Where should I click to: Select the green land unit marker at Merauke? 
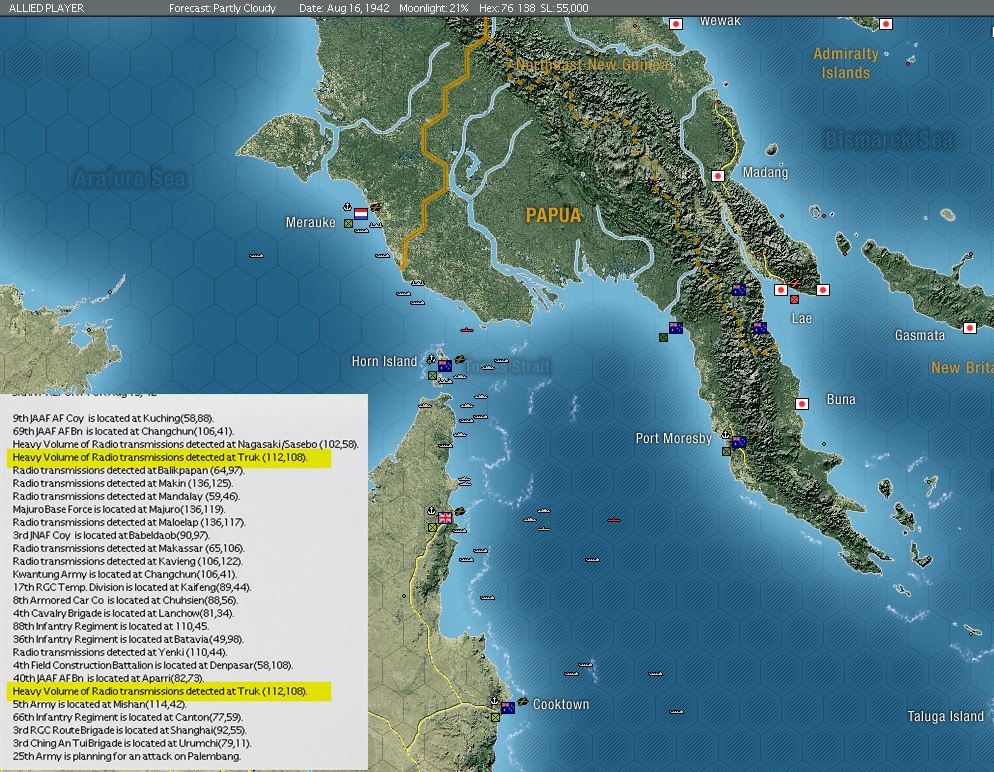click(x=348, y=223)
